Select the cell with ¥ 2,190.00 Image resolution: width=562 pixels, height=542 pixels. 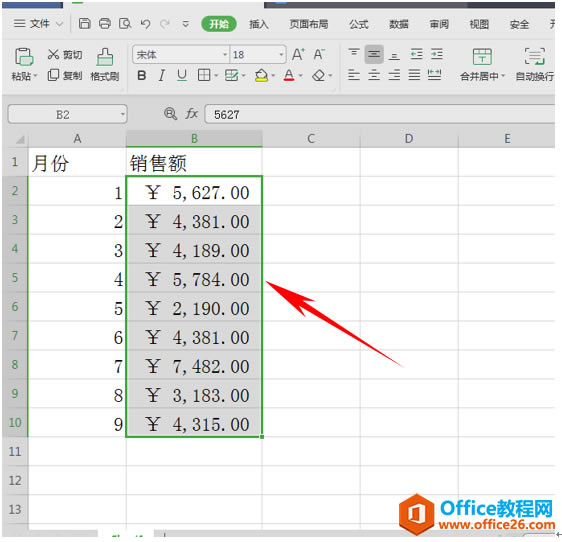pyautogui.click(x=194, y=308)
